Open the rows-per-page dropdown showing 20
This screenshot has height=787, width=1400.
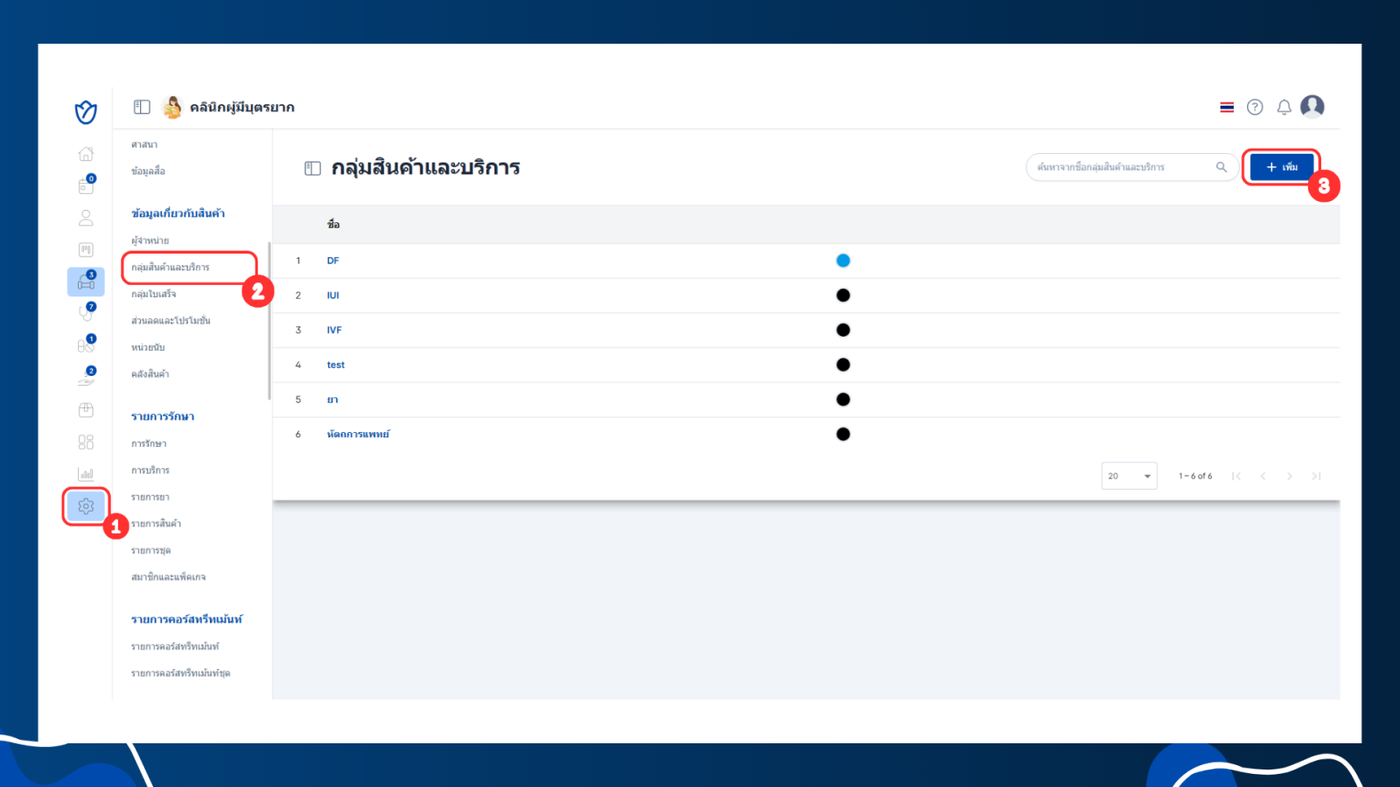coord(1129,476)
